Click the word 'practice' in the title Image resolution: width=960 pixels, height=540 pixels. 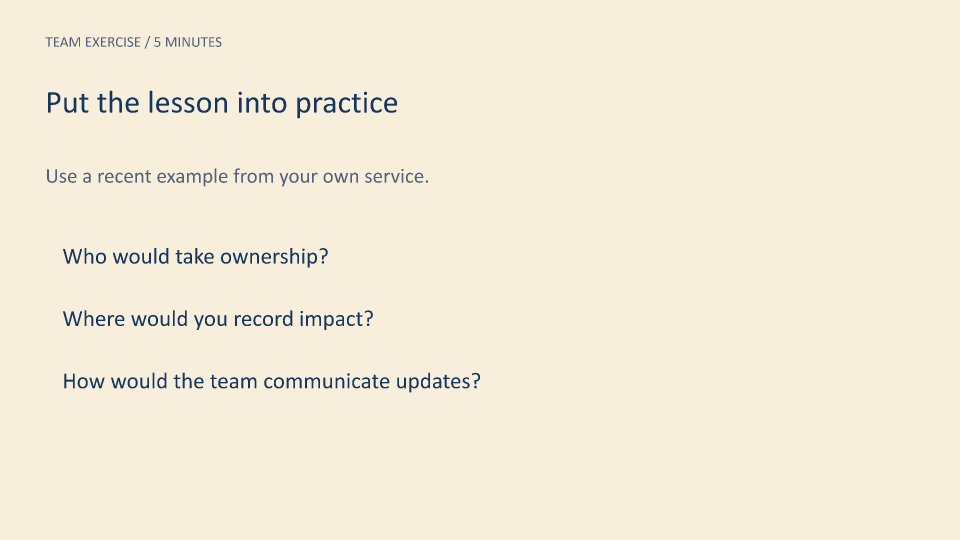coord(347,103)
